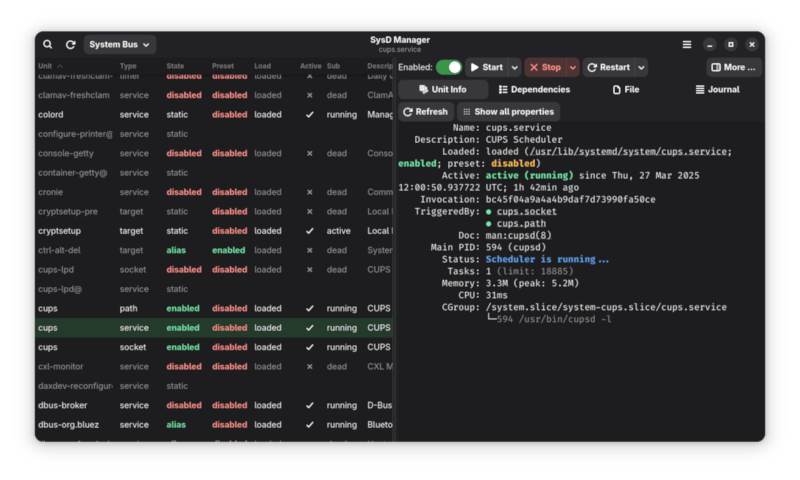Viewport: 800px width, 480px height.
Task: Expand the Stop options arrow
Action: [x=573, y=67]
